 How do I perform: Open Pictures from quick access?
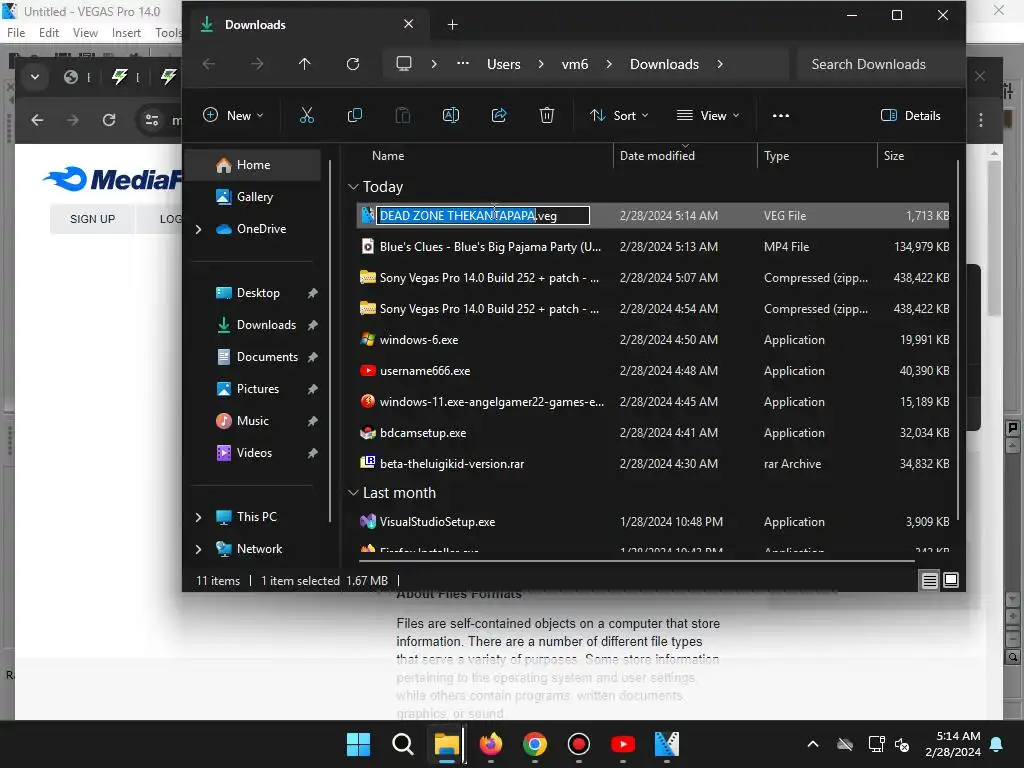257,389
